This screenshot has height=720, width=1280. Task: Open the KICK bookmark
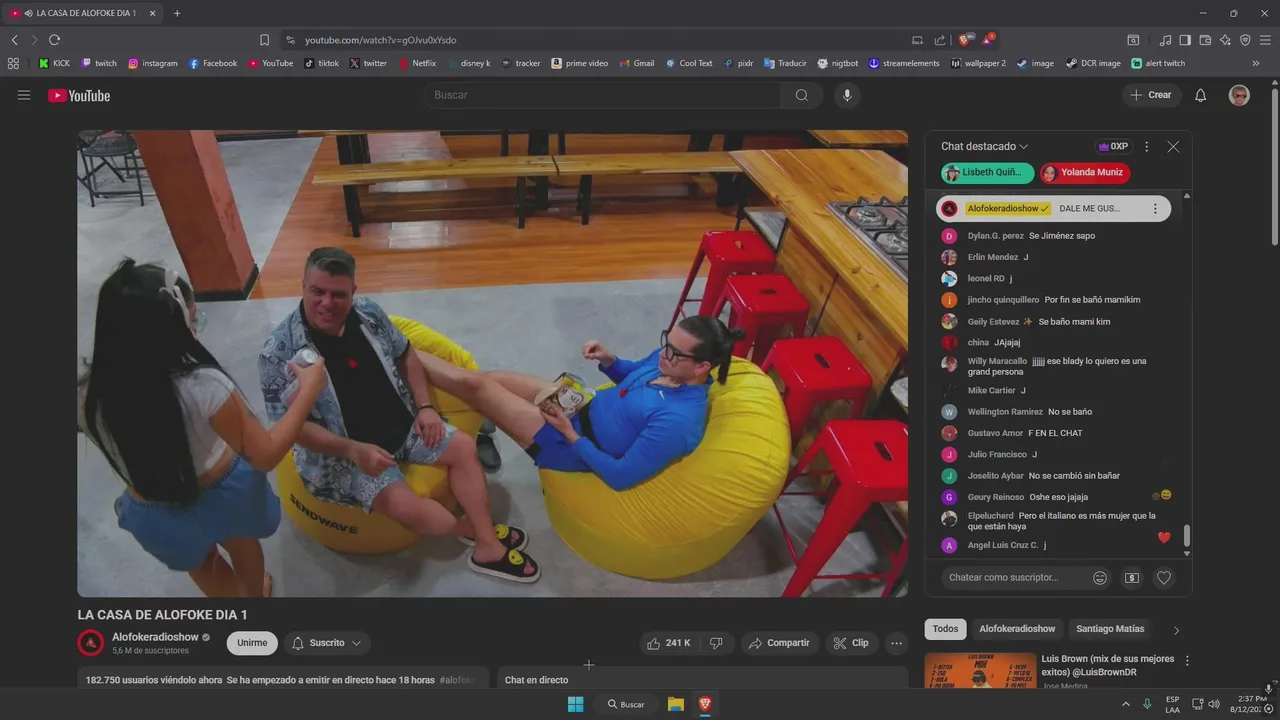click(x=54, y=63)
